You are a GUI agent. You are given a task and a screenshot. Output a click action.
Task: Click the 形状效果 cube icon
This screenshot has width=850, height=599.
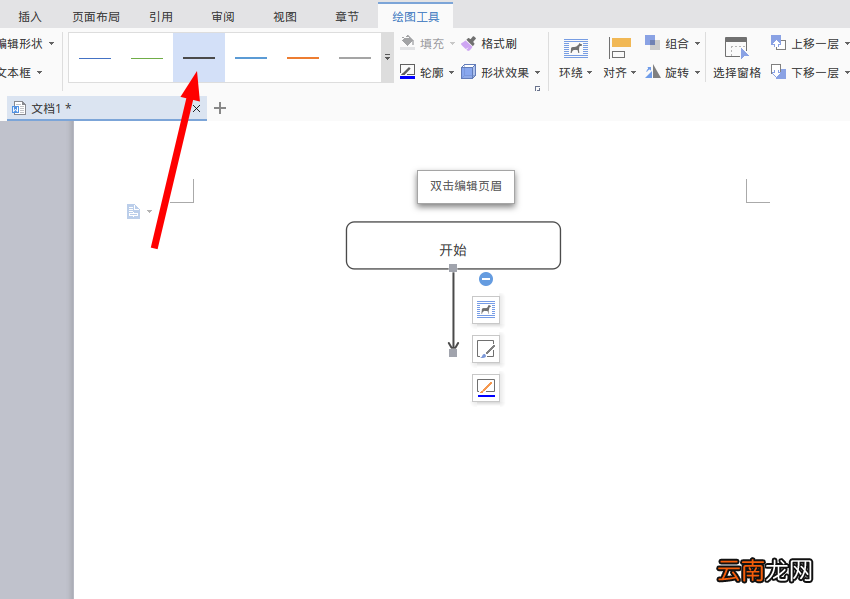pos(468,72)
